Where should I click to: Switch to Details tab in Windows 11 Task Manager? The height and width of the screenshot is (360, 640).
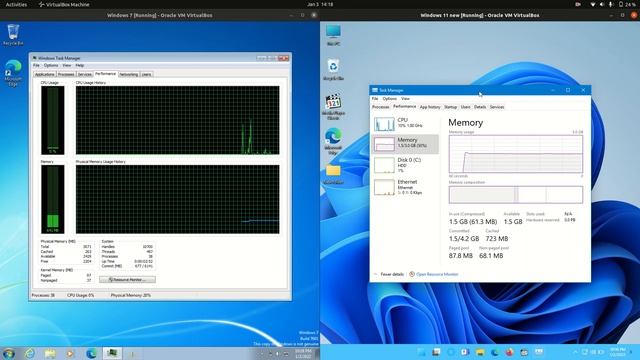[480, 107]
